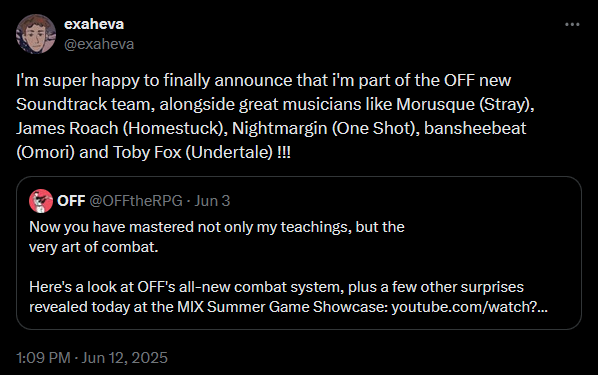The width and height of the screenshot is (598, 375).
Task: Open exaheva's profile avatar picture
Action: coord(36,34)
